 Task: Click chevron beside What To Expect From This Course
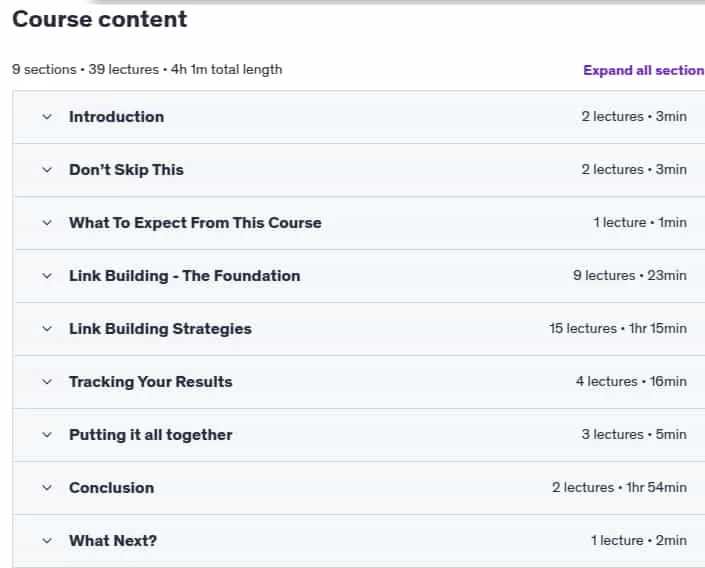click(47, 223)
